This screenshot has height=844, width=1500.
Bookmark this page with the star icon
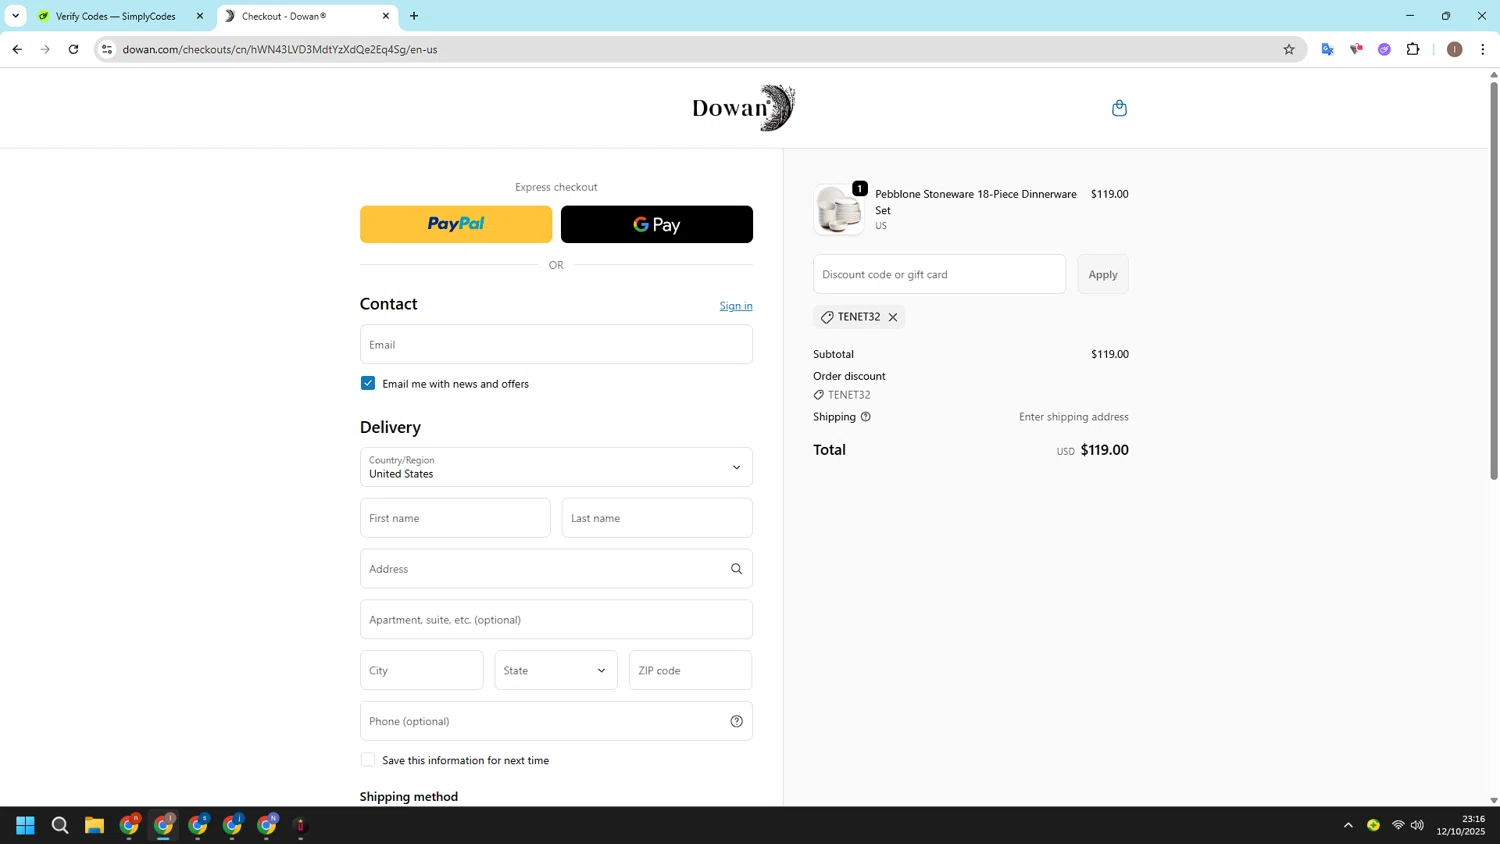1289,49
